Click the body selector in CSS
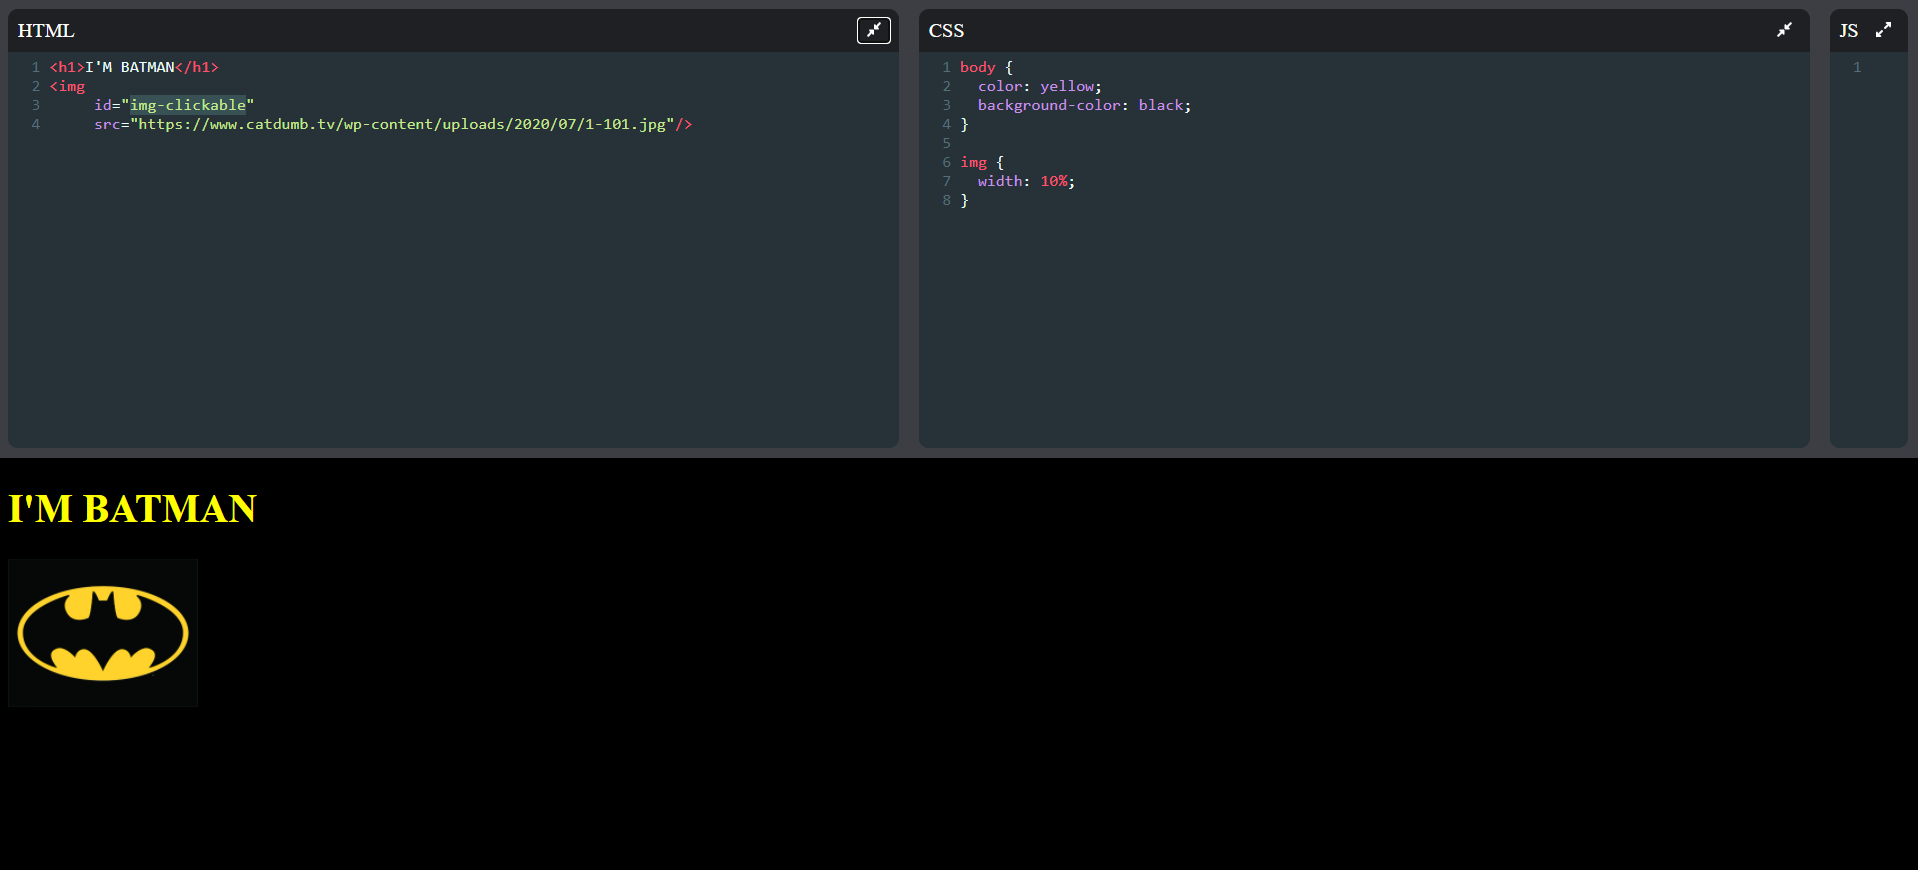Screen dimensions: 1918x870 [x=977, y=67]
